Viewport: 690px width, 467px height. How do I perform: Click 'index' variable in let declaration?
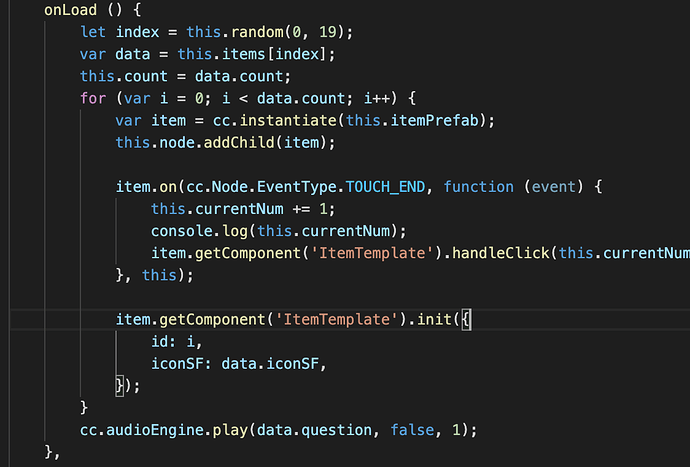click(x=137, y=32)
